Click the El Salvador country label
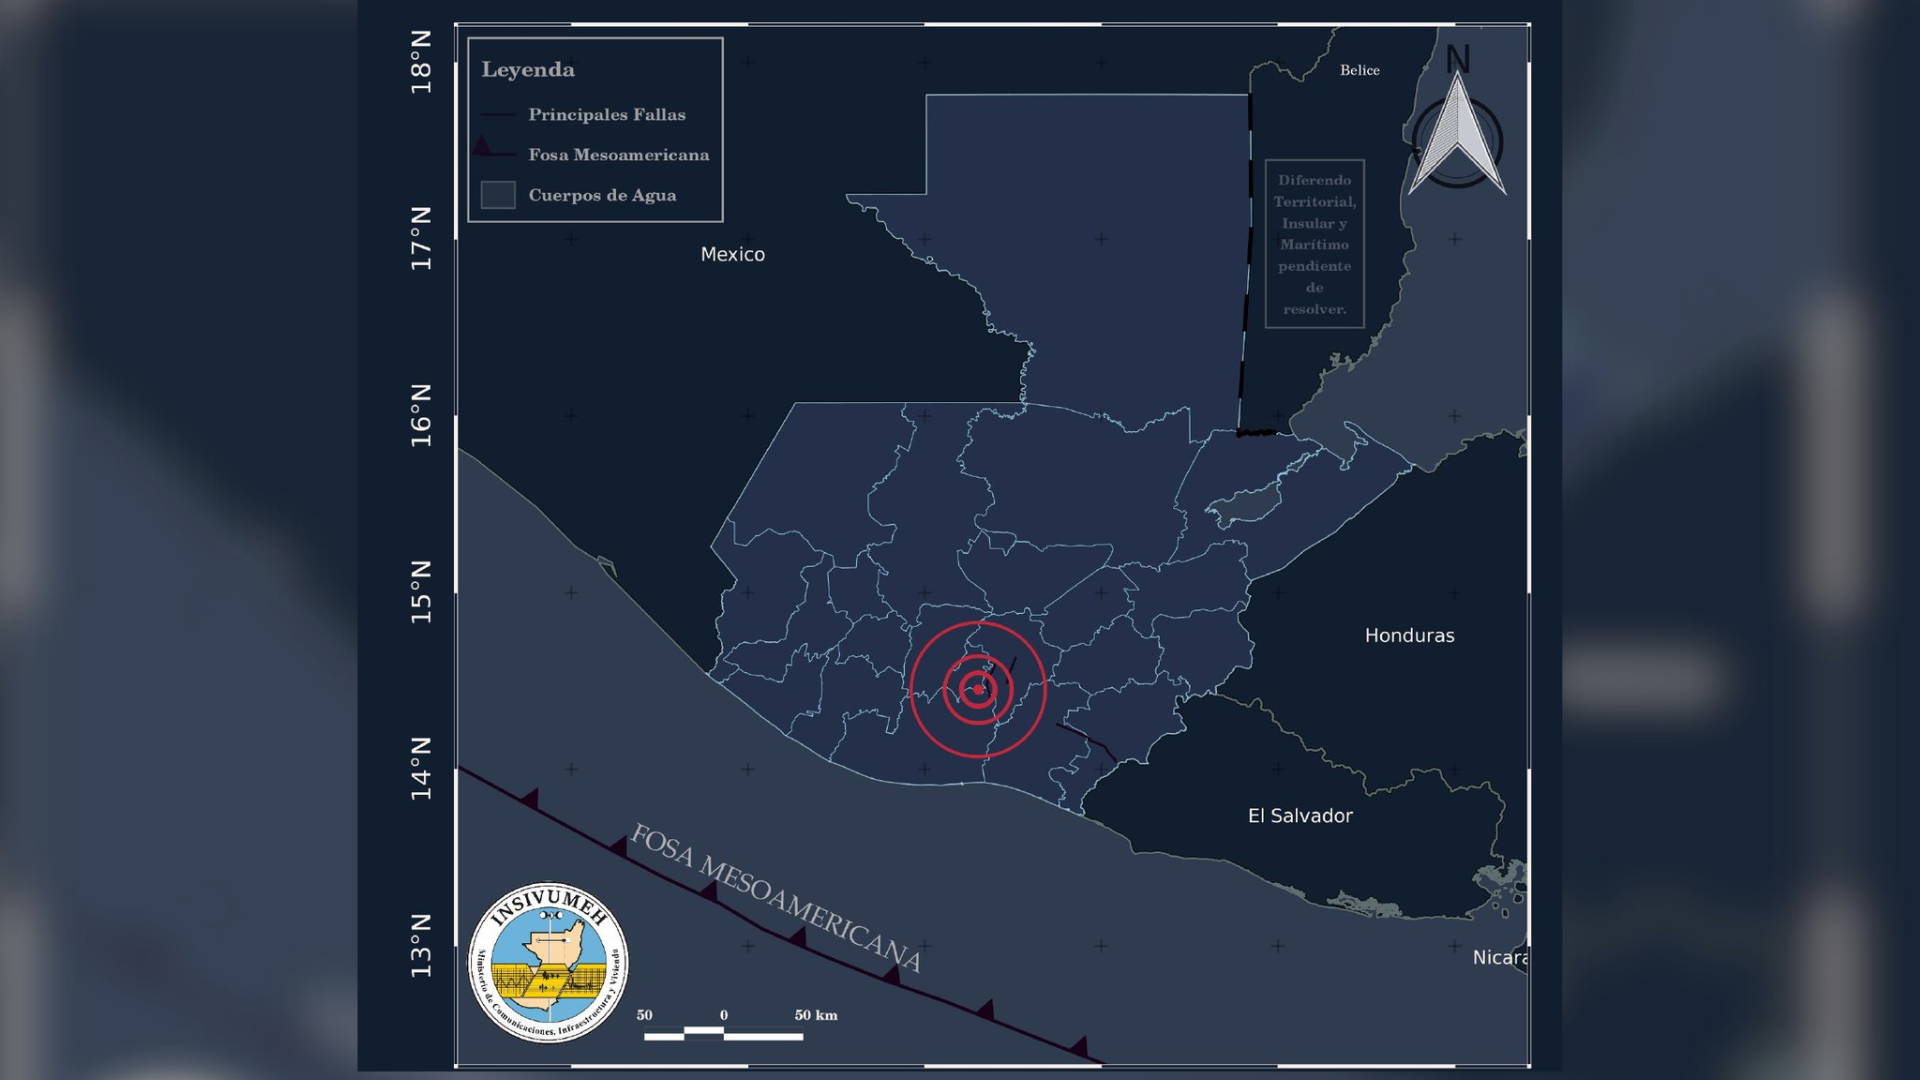 tap(1299, 815)
